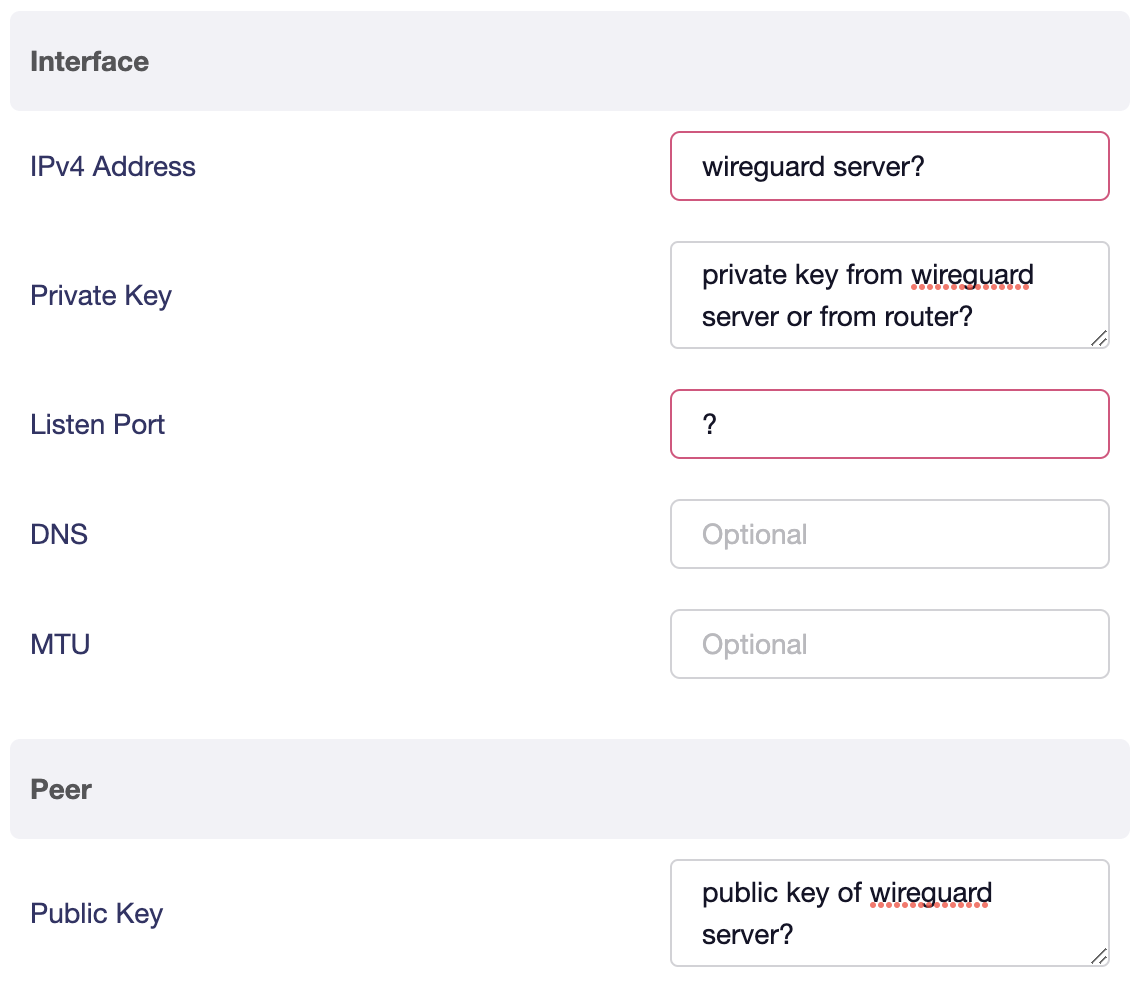Click the IPv4 Address label

pos(113,167)
